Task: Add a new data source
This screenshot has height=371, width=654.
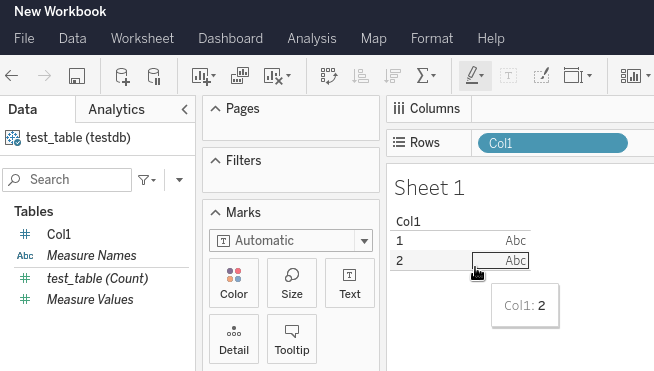Action: (122, 76)
